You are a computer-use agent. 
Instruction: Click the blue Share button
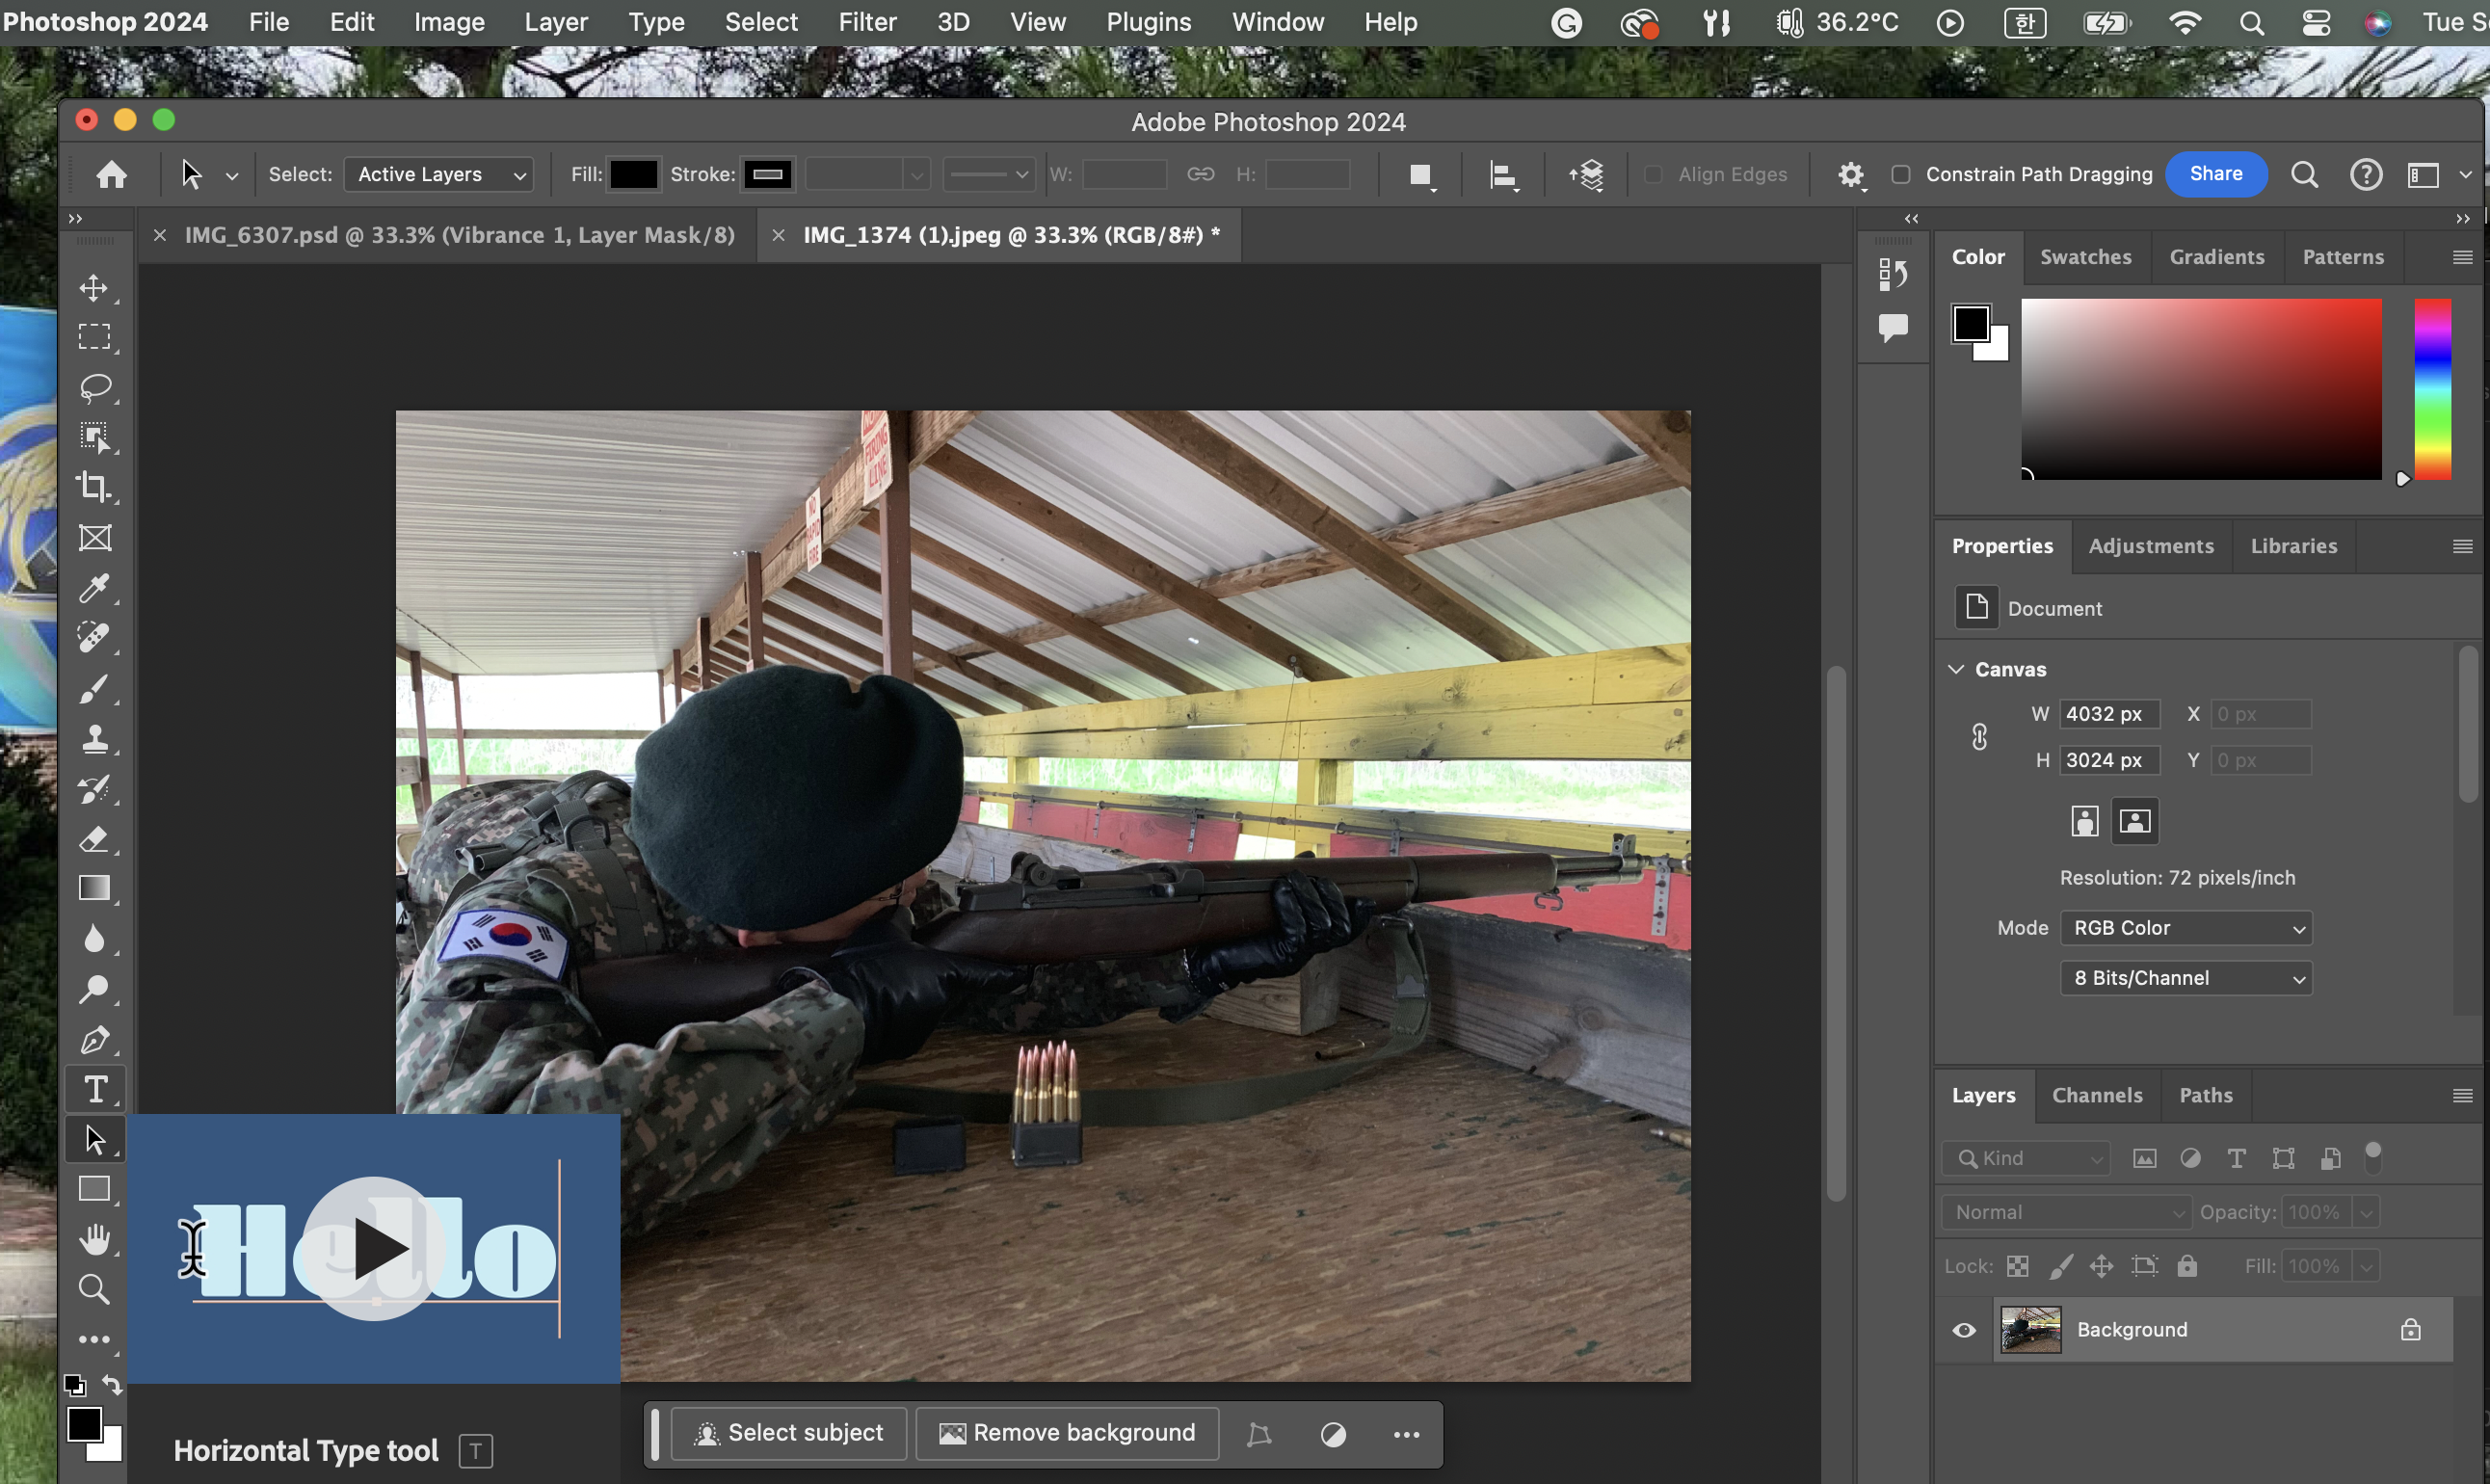point(2215,174)
